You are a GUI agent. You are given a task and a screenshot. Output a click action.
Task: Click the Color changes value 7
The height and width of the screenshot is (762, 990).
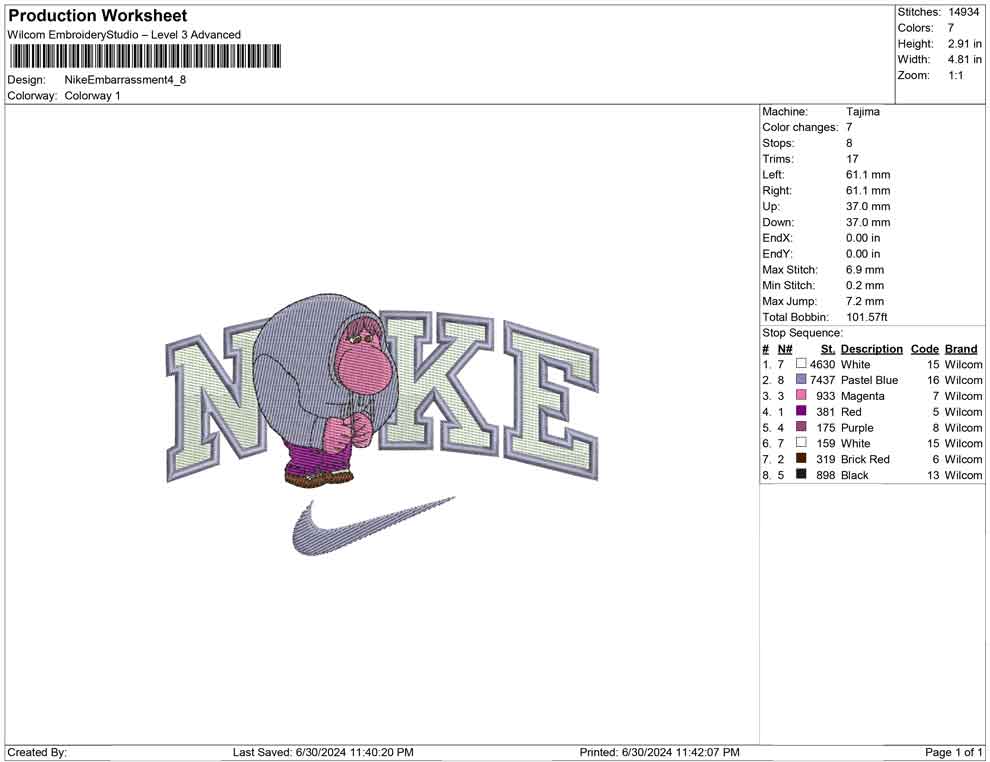click(x=849, y=128)
